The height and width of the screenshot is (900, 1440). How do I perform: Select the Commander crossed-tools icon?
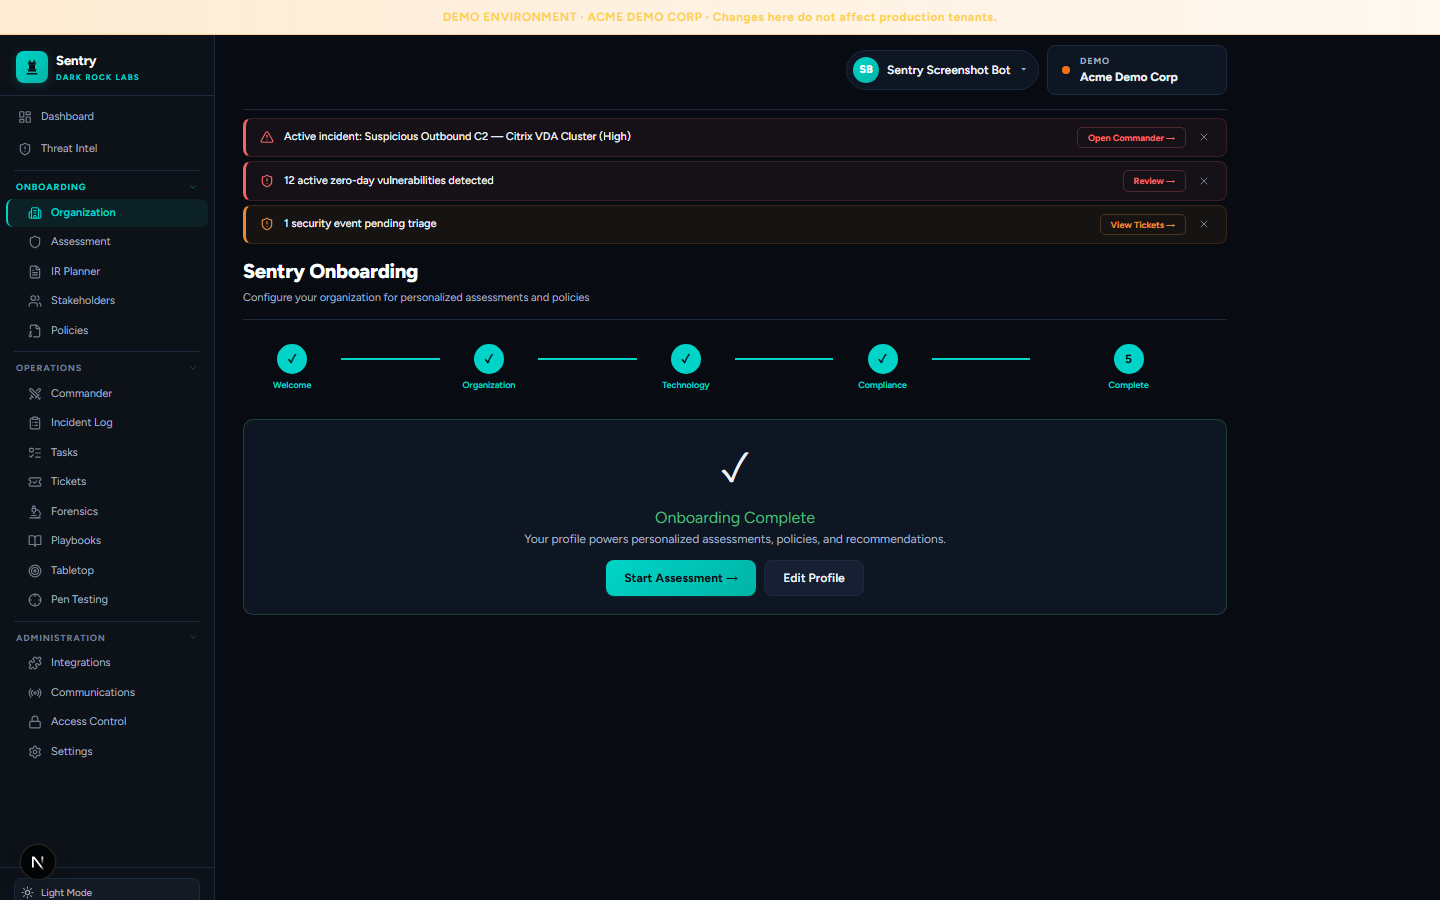click(35, 394)
